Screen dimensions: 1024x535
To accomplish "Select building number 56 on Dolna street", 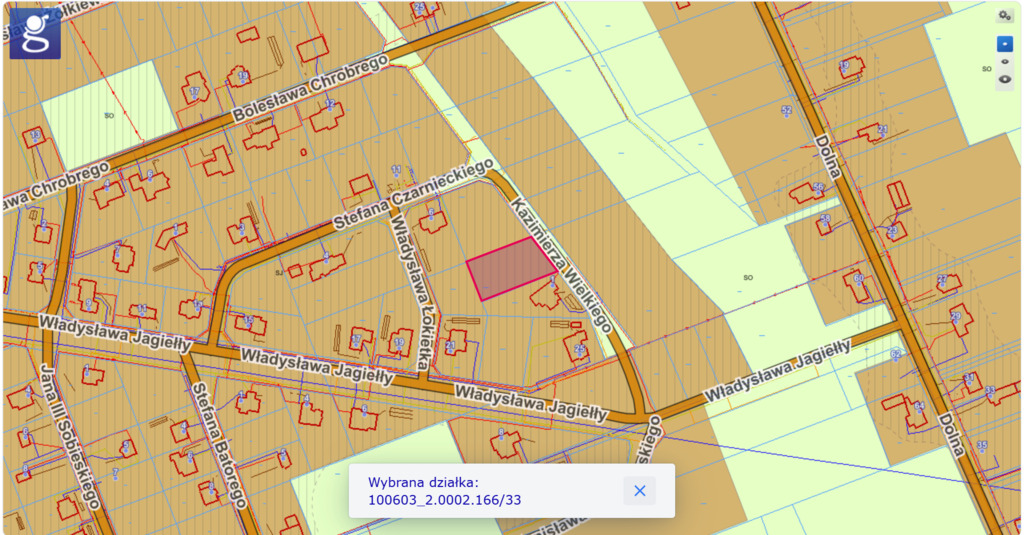I will (818, 187).
